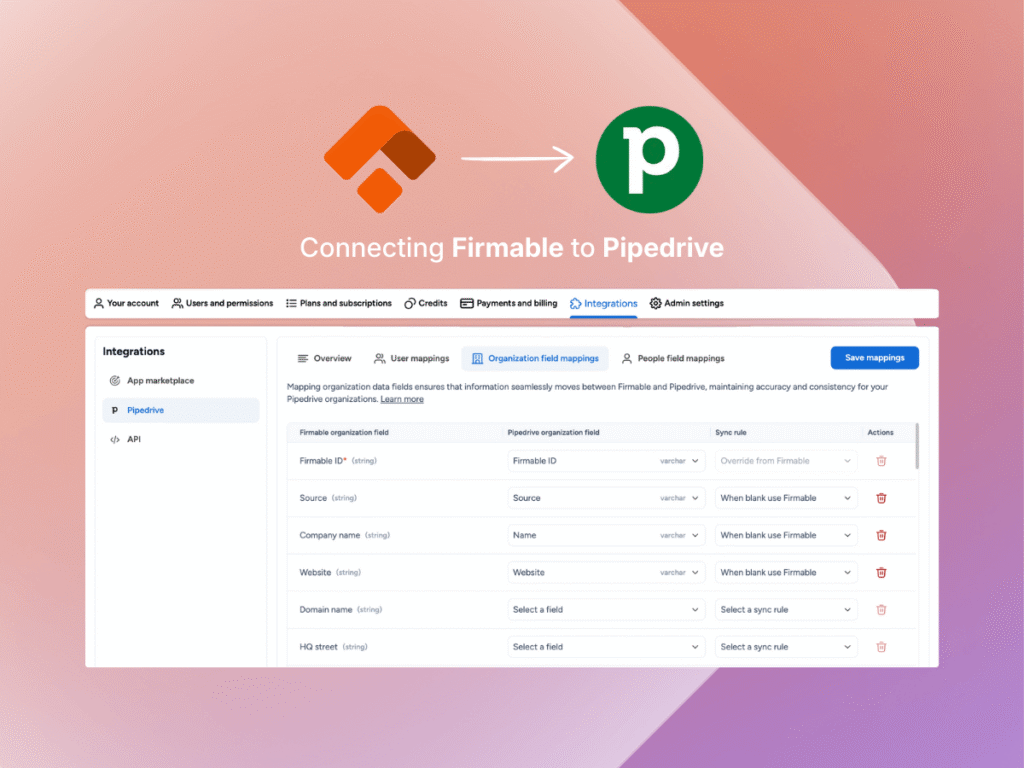Image resolution: width=1024 pixels, height=768 pixels.
Task: Open the API integration section
Action: (134, 439)
